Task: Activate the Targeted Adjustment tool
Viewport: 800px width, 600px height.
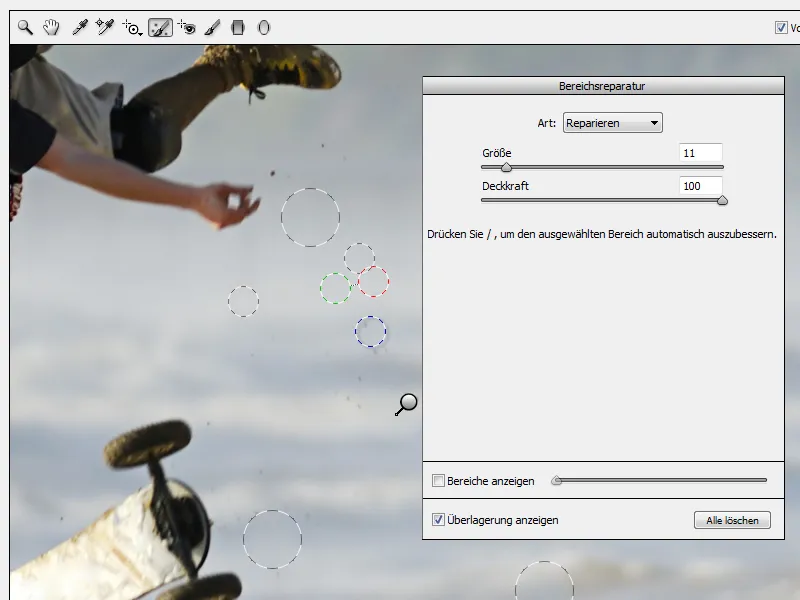Action: pyautogui.click(x=132, y=28)
